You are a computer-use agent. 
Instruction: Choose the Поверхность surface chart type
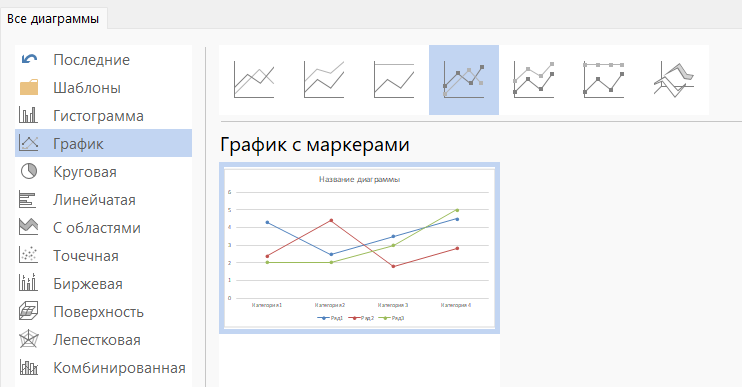[104, 311]
